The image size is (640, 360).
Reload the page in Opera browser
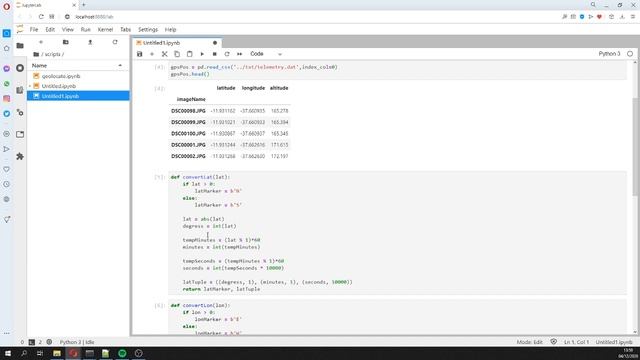41,17
